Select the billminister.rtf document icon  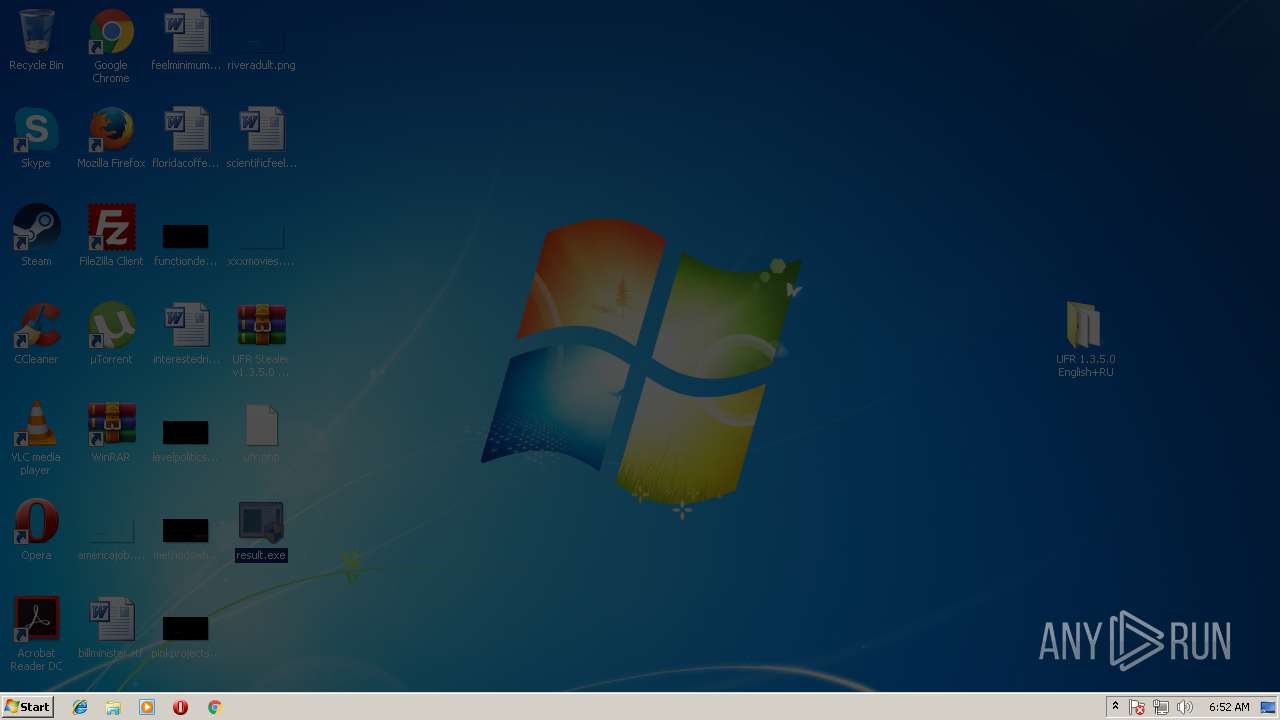coord(111,628)
